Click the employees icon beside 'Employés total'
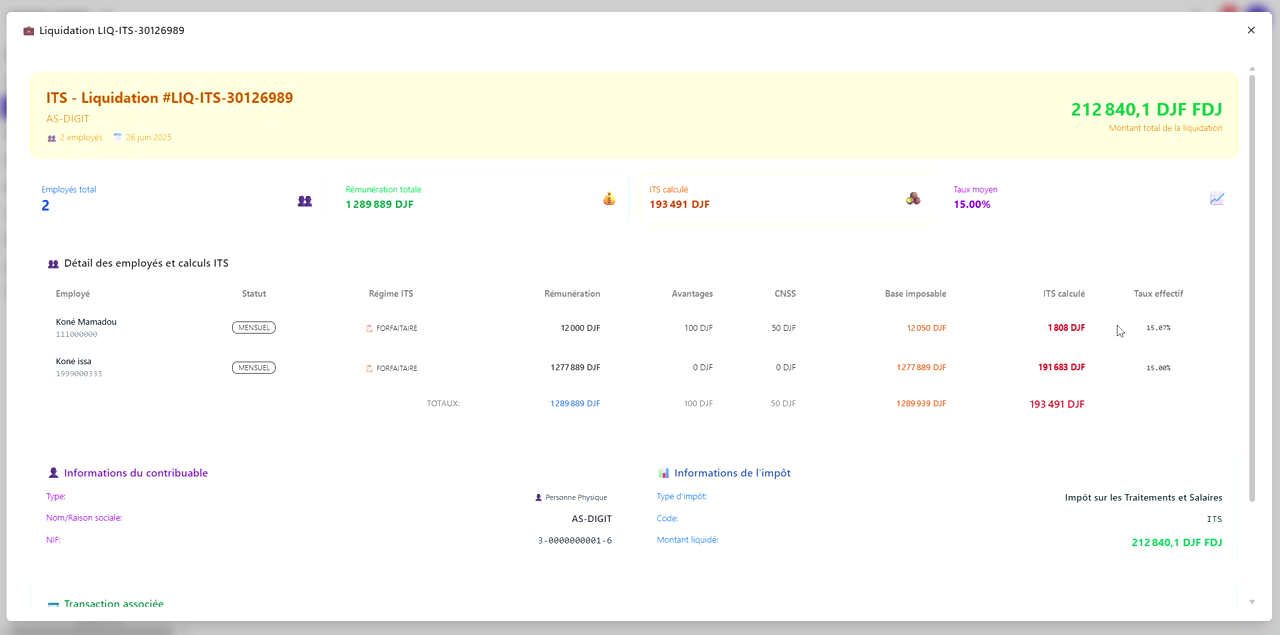 pyautogui.click(x=305, y=200)
